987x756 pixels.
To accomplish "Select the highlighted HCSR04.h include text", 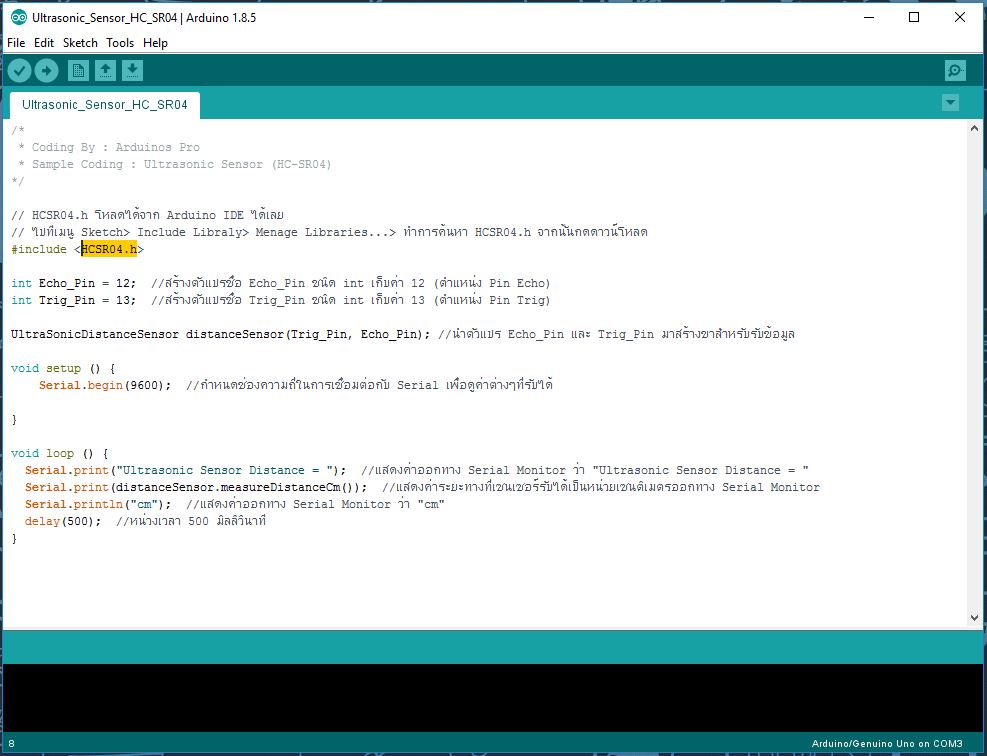I will (x=109, y=249).
